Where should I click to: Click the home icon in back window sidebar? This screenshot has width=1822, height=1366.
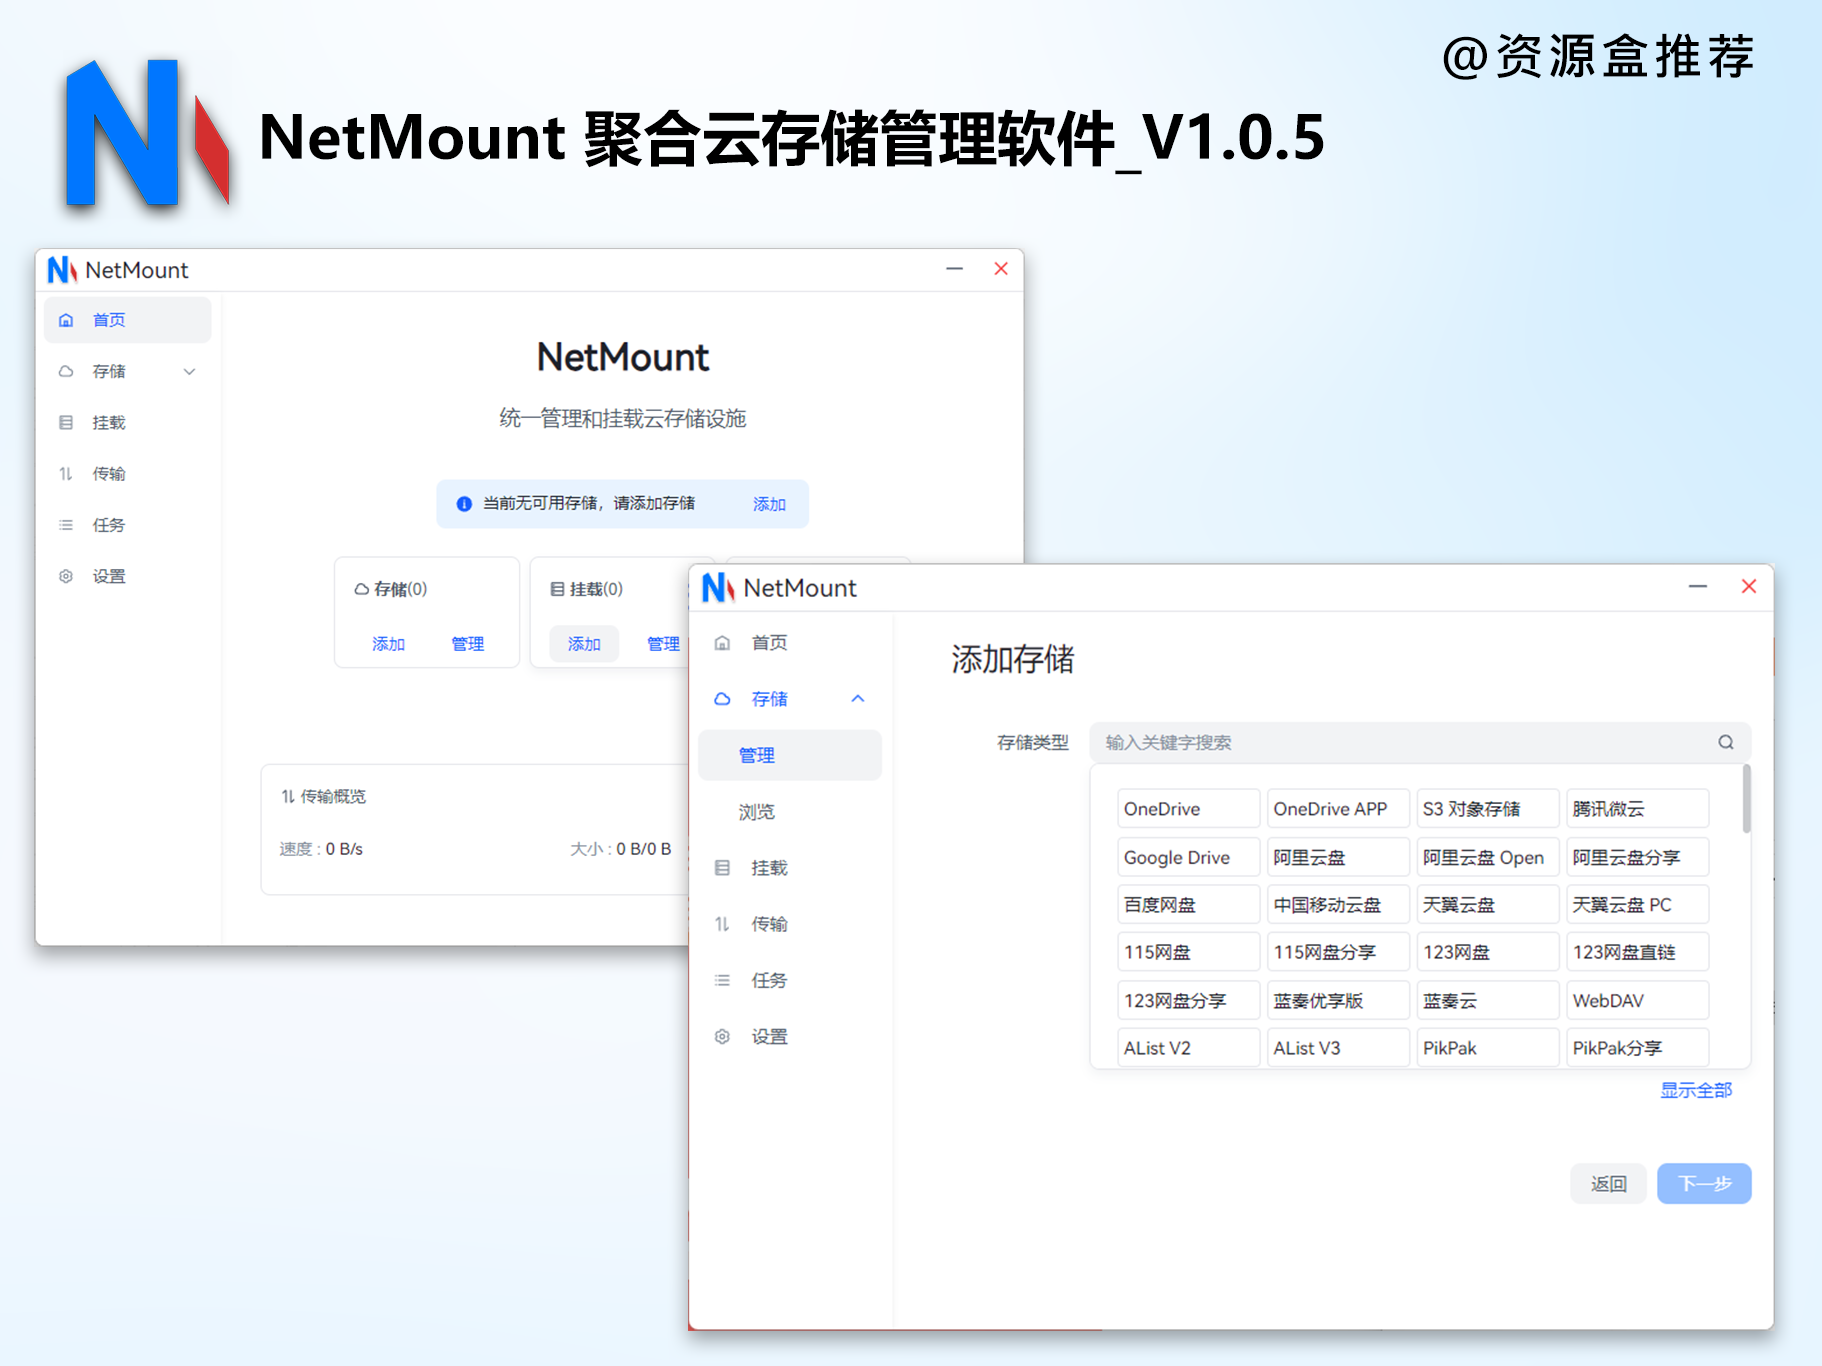point(66,320)
